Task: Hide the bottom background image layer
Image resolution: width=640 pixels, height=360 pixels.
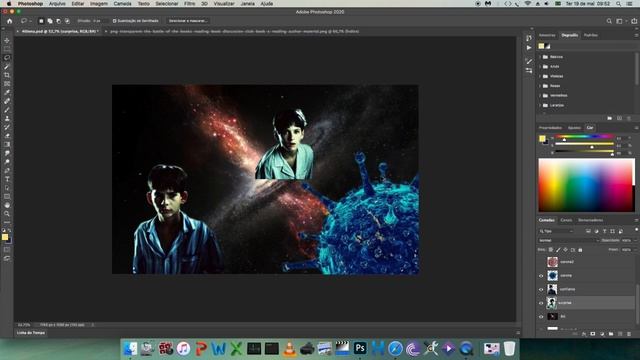Action: [541, 317]
